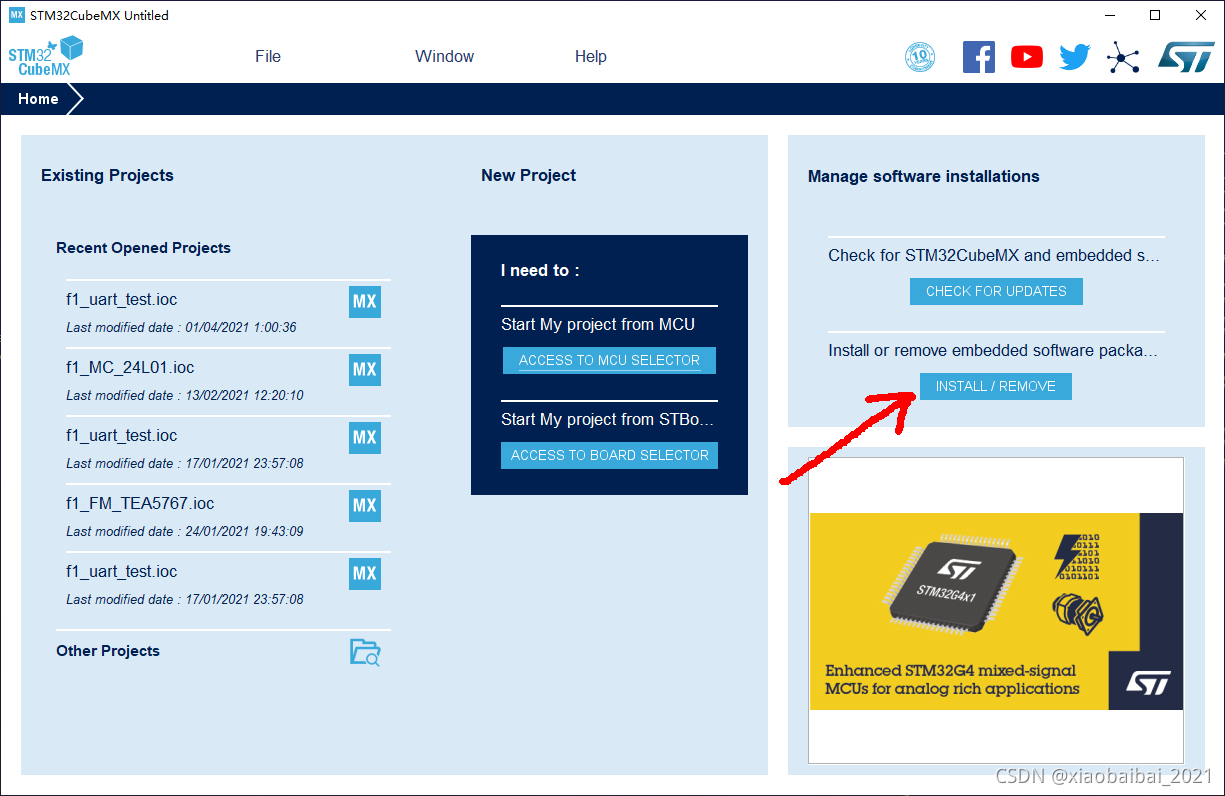Open the 10th anniversary badge icon
Screen dimensions: 1225x796
click(x=920, y=57)
